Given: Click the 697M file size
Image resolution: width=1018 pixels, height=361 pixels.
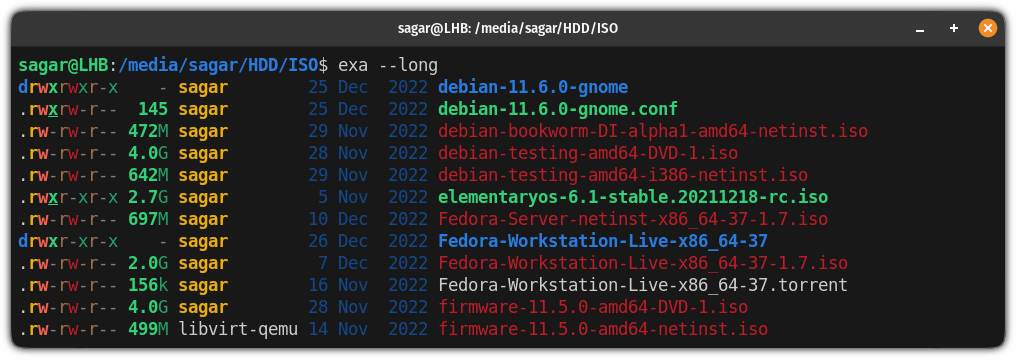Looking at the screenshot, I should pos(148,219).
